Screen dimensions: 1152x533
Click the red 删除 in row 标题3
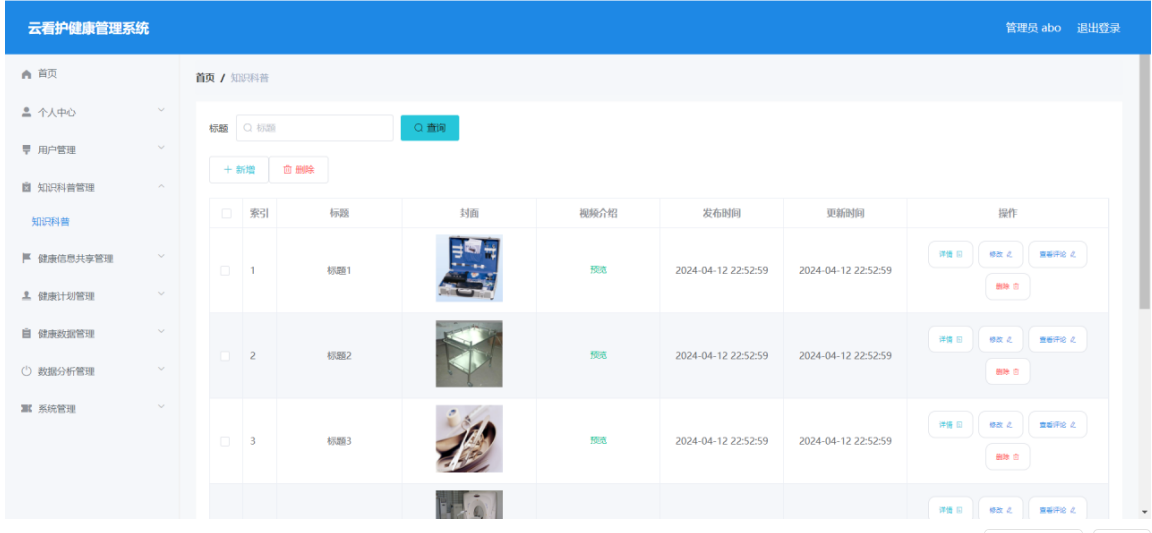click(x=1007, y=457)
